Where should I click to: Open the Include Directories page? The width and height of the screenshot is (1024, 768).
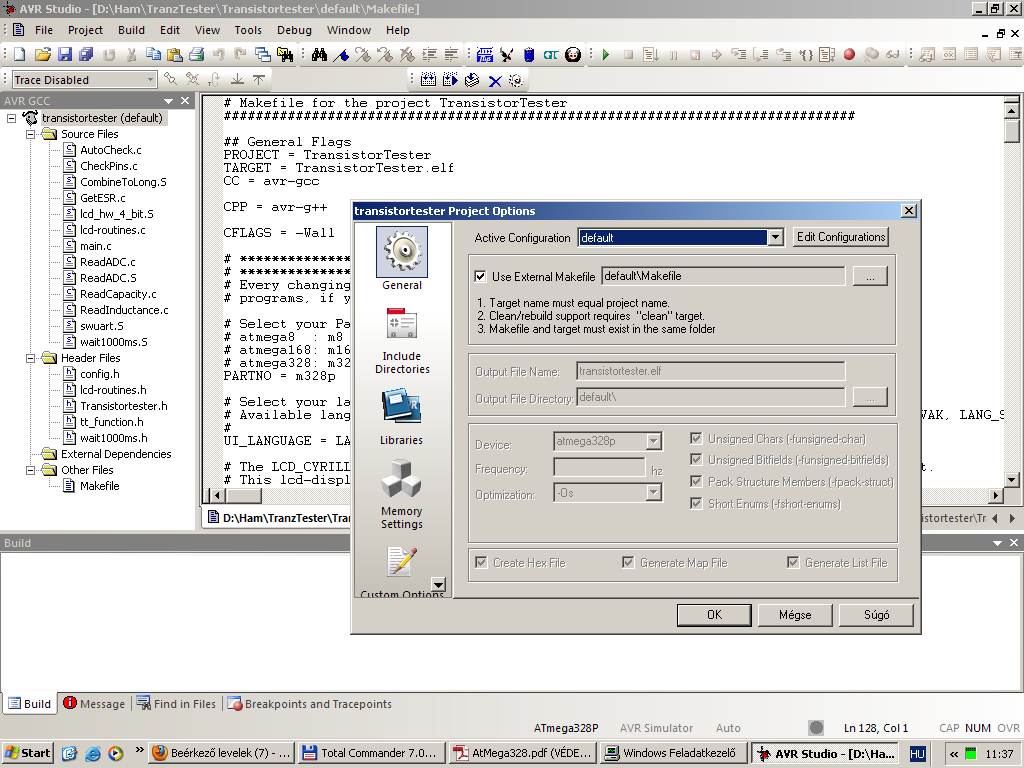click(x=402, y=340)
